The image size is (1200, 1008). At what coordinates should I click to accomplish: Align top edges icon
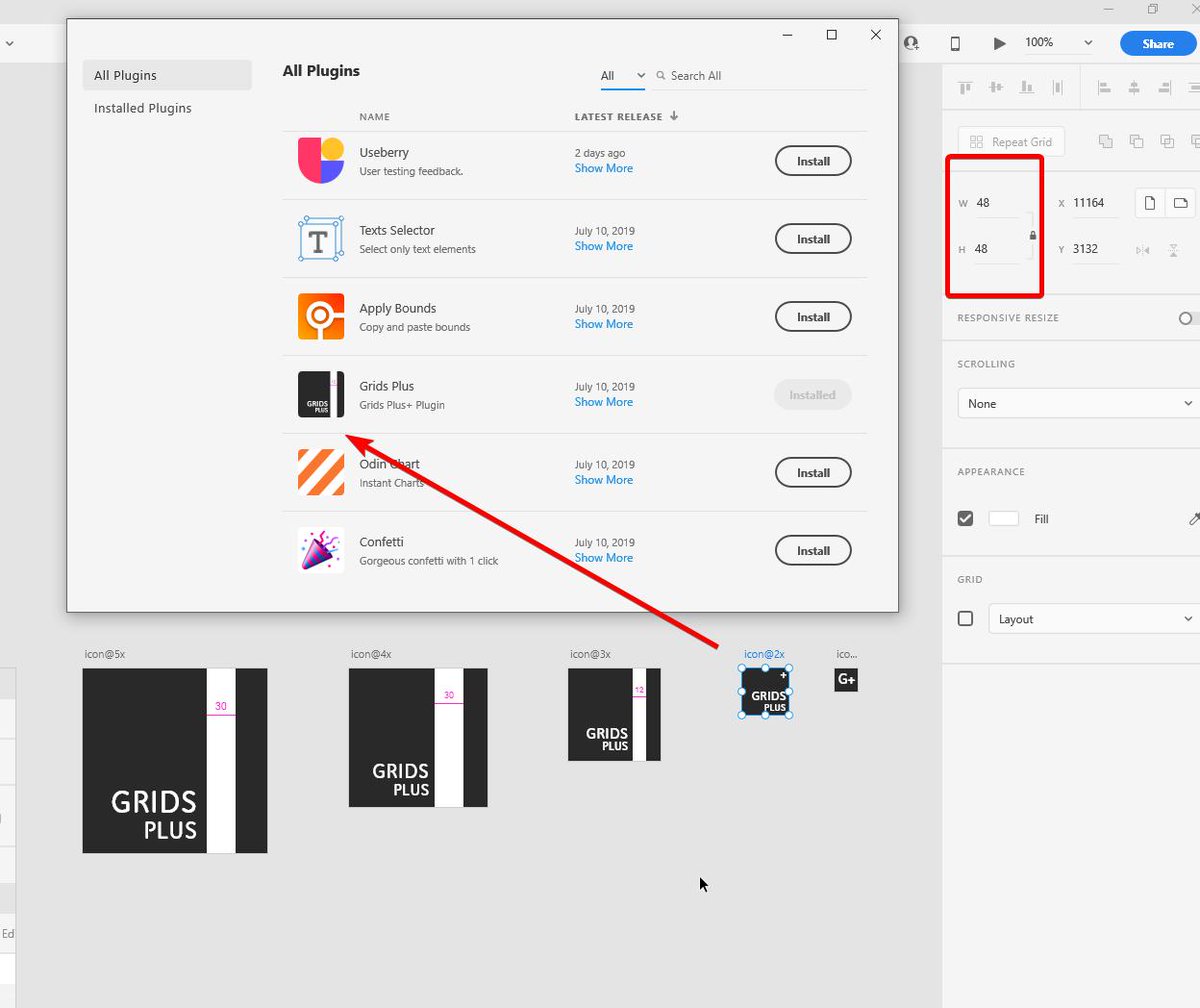point(966,88)
